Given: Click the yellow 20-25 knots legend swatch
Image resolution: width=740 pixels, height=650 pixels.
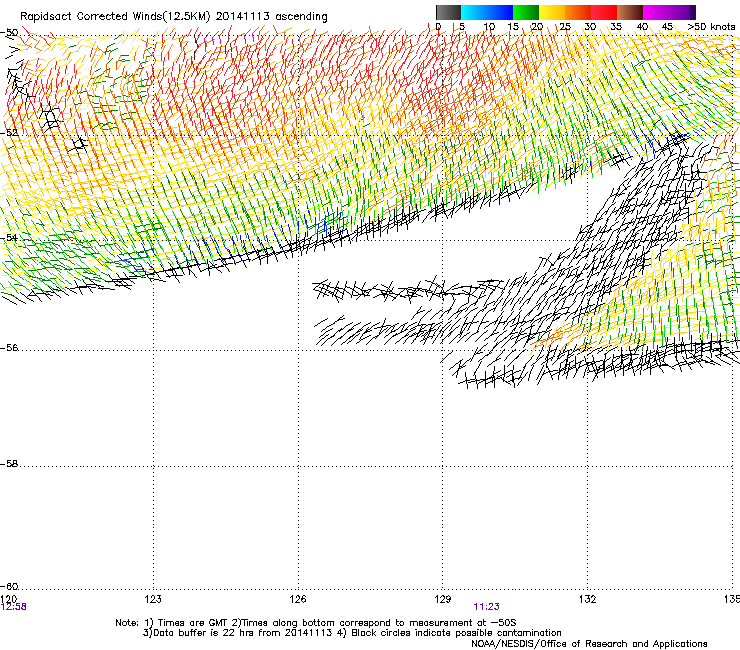Looking at the screenshot, I should tap(552, 12).
